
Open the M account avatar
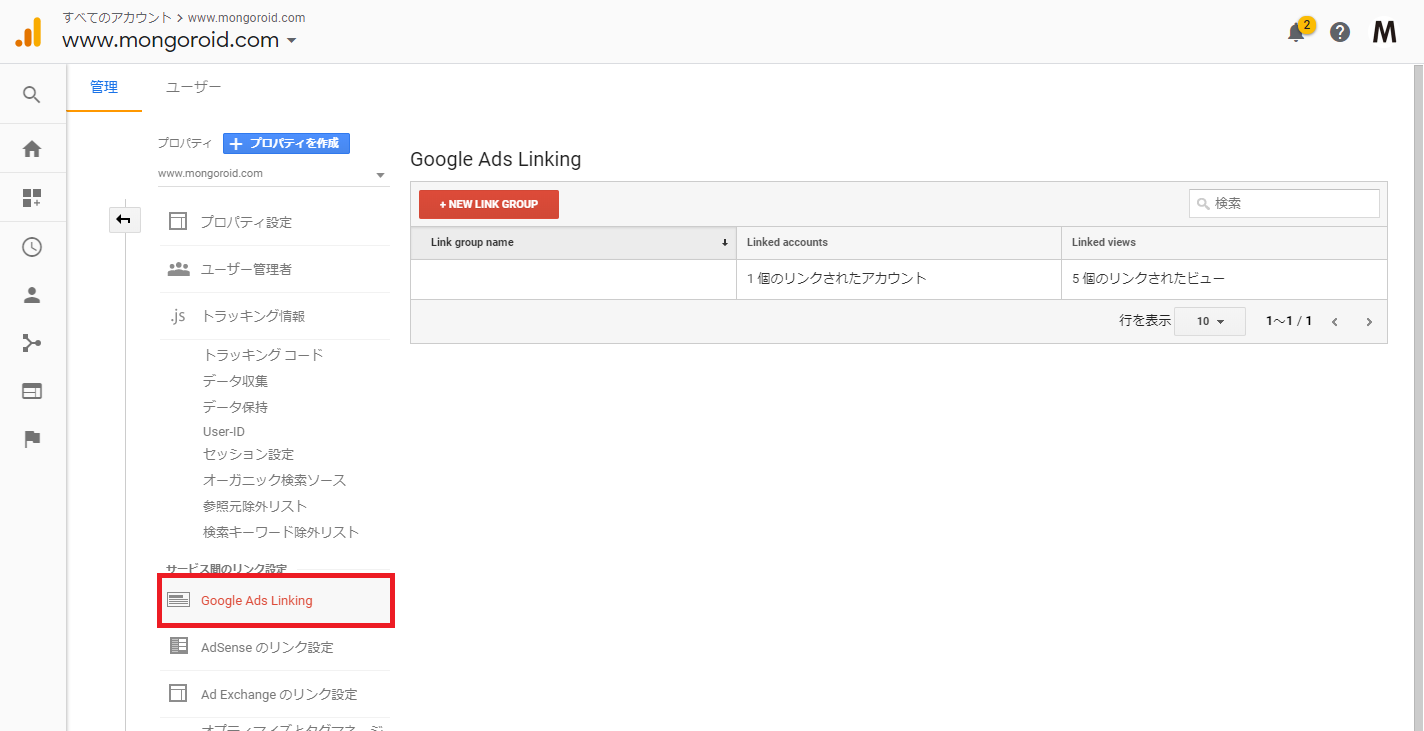coord(1384,32)
